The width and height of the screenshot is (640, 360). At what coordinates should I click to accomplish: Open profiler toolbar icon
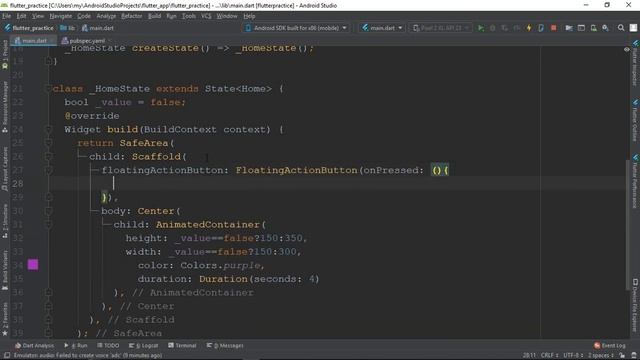point(517,28)
